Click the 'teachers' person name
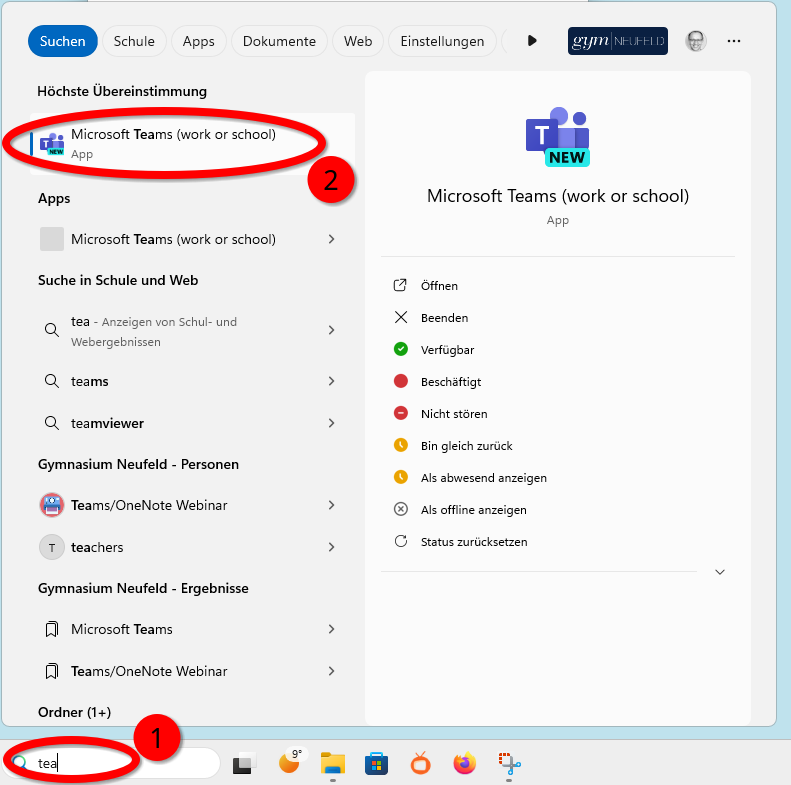 click(x=97, y=547)
